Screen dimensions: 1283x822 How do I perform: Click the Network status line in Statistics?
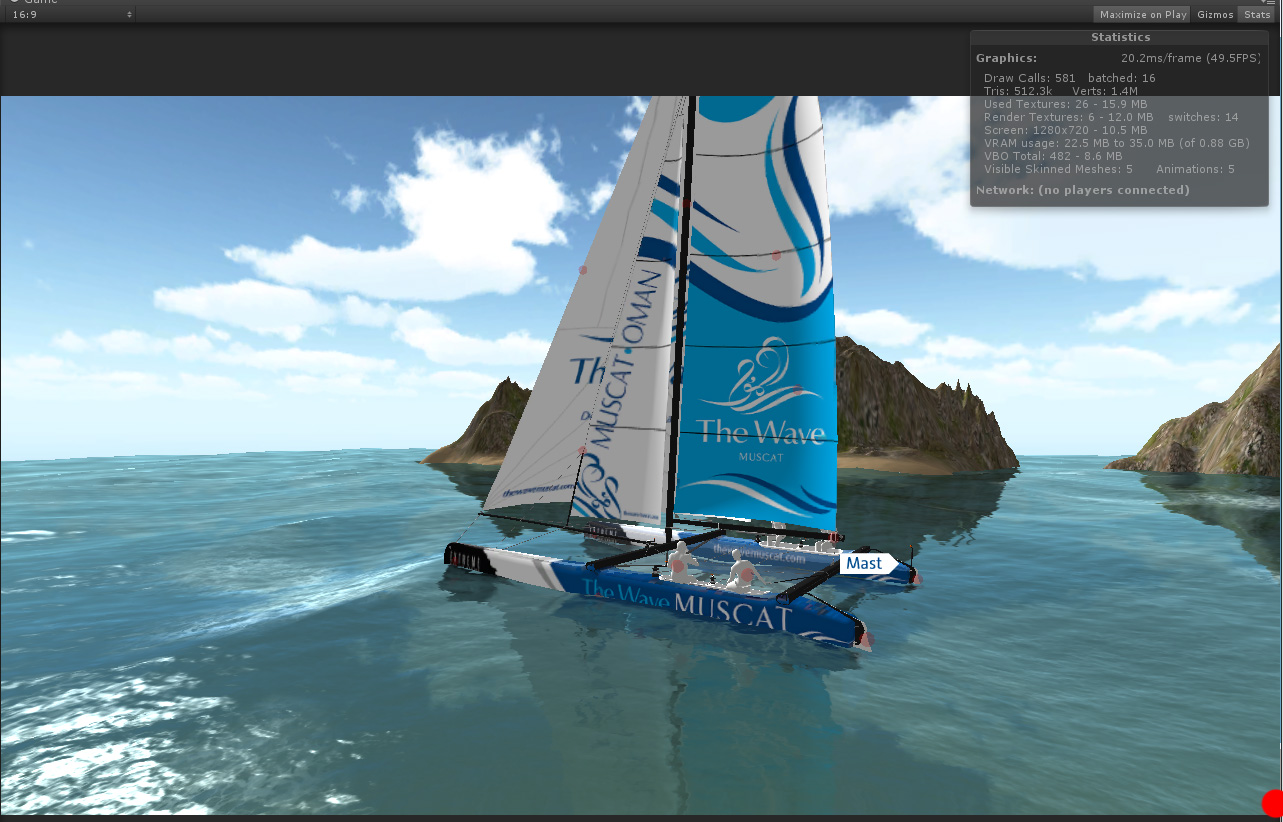1082,190
